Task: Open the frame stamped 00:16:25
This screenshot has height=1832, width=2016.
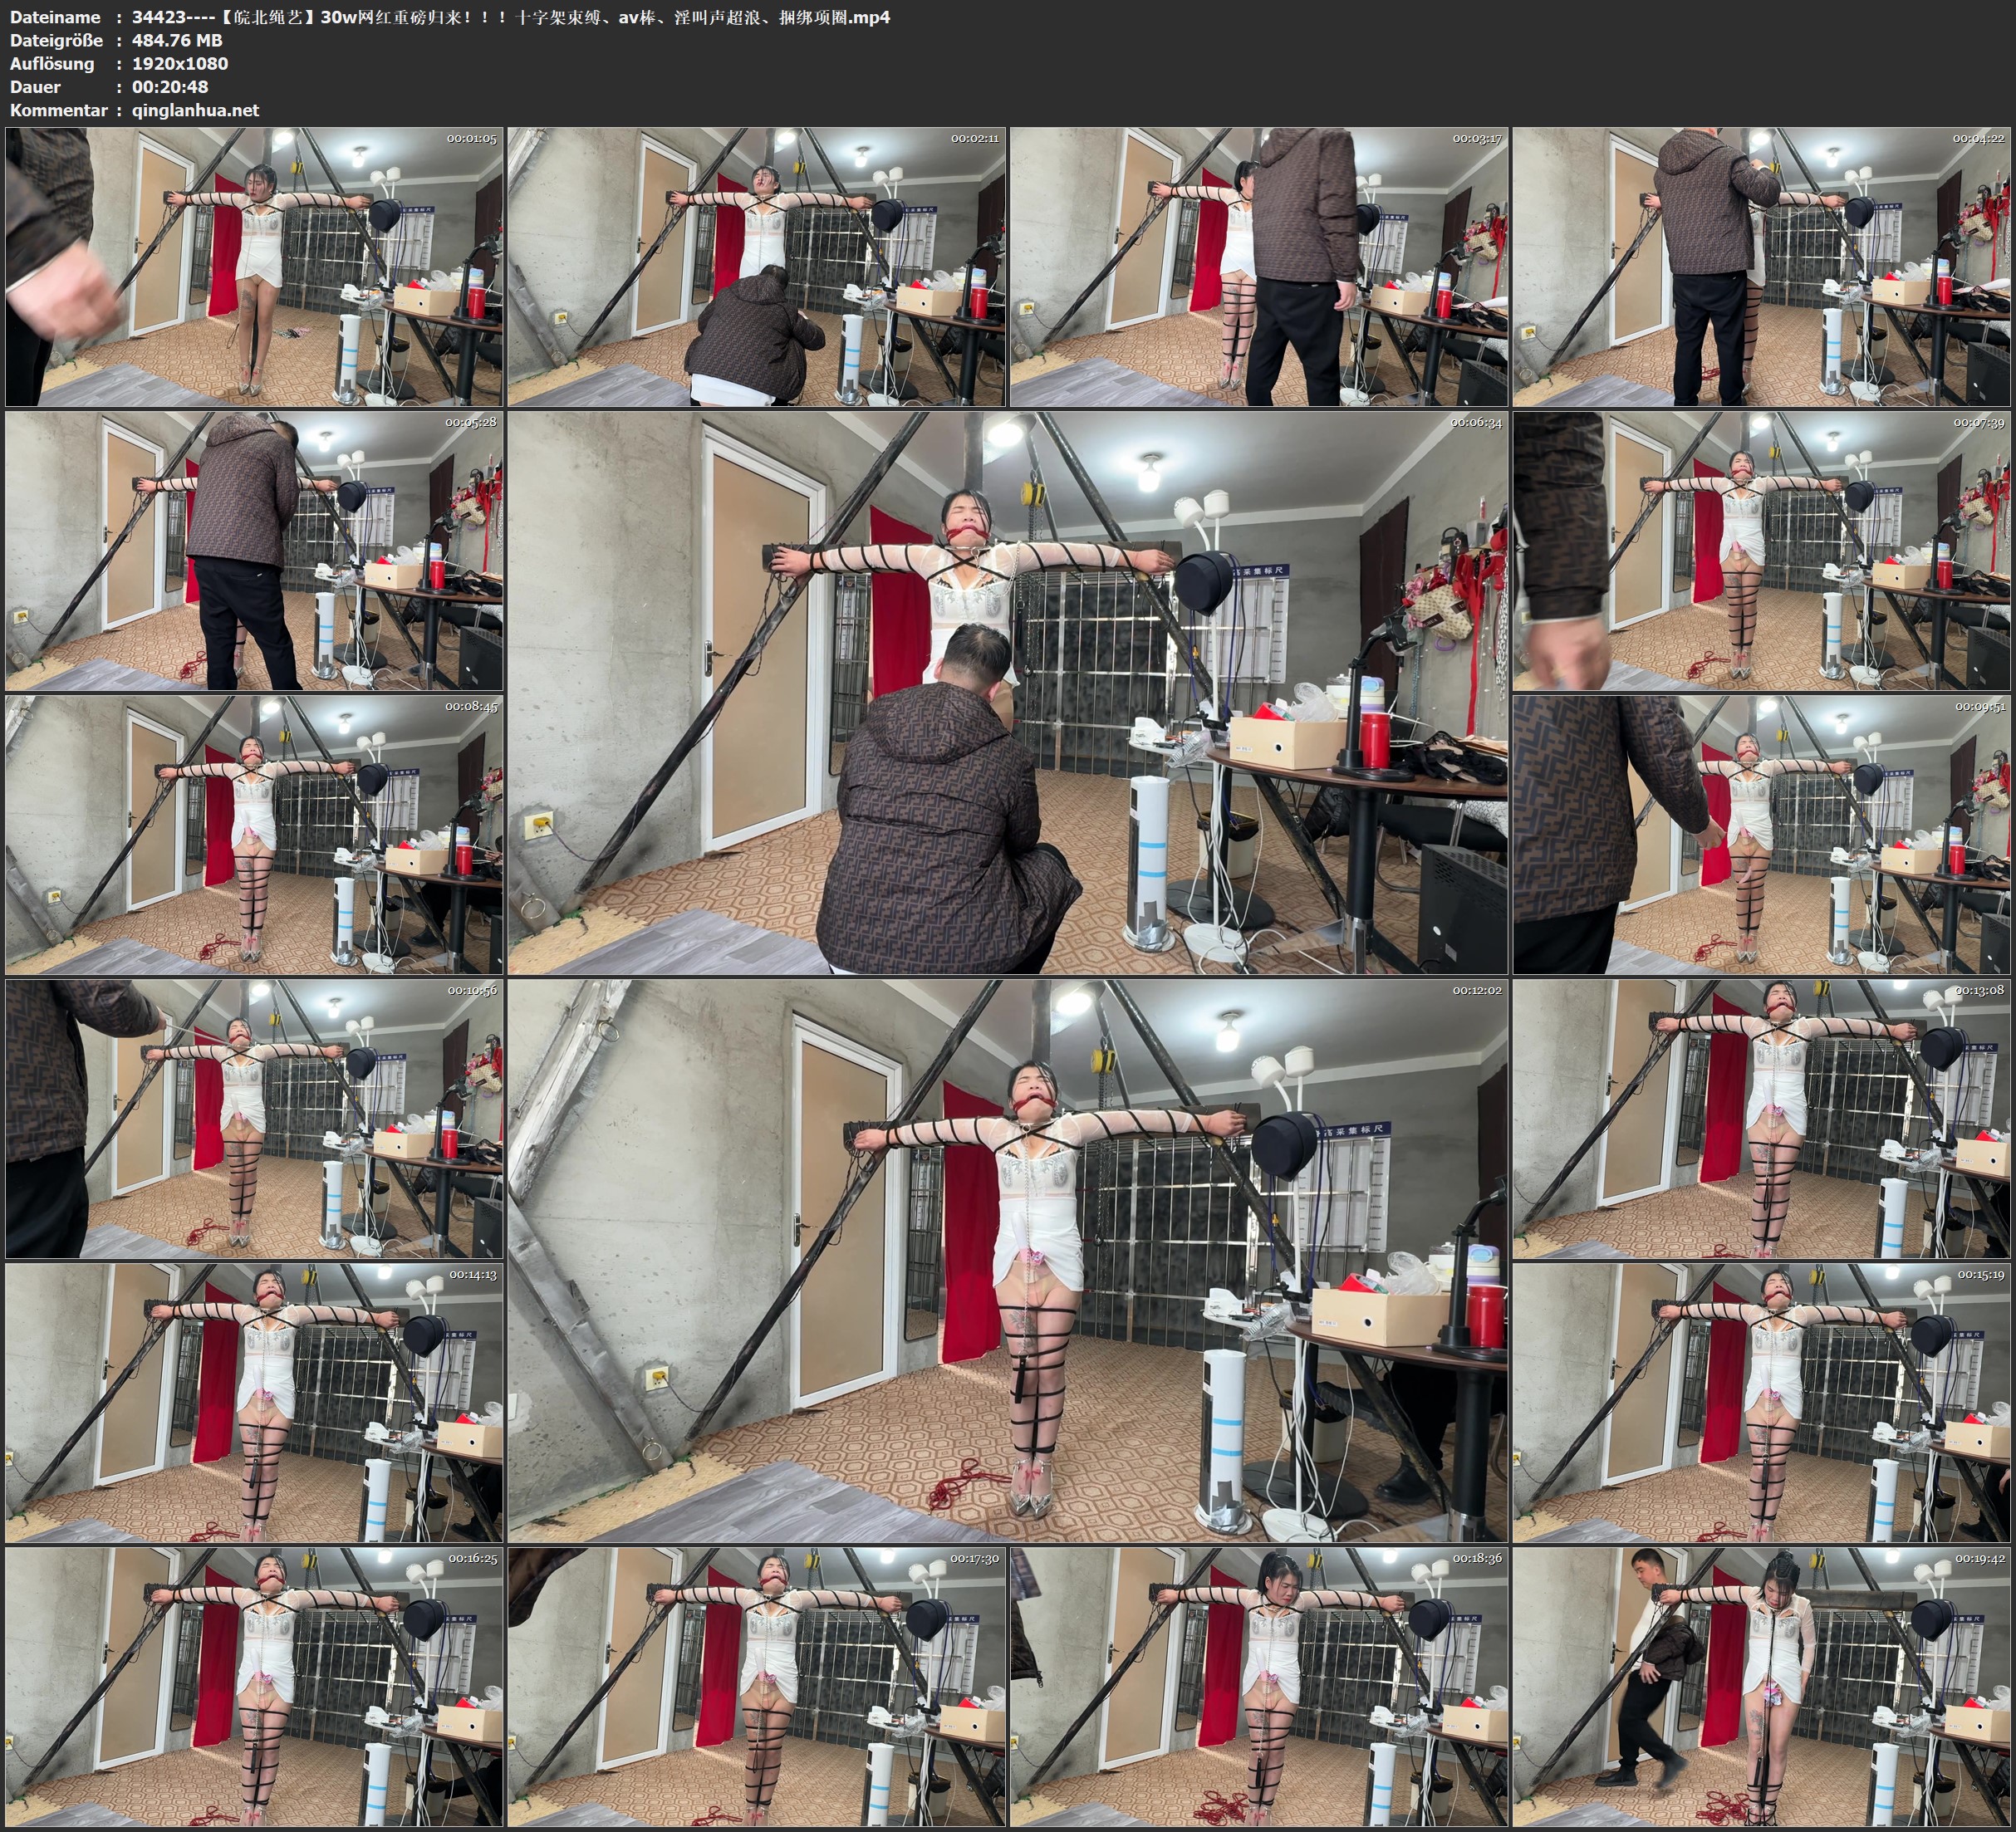Action: click(x=254, y=1686)
